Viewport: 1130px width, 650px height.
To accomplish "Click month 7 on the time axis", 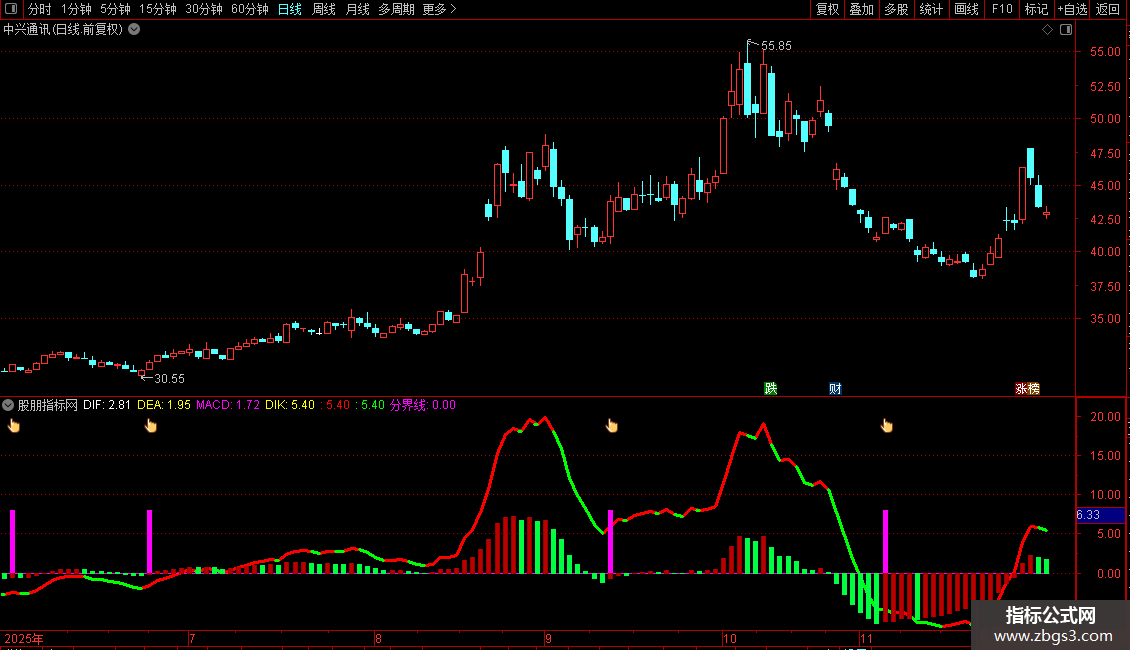I will [192, 638].
